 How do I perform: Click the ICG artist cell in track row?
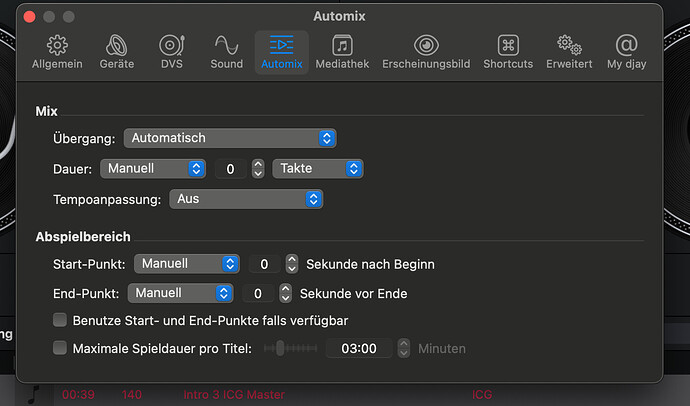pyautogui.click(x=482, y=395)
